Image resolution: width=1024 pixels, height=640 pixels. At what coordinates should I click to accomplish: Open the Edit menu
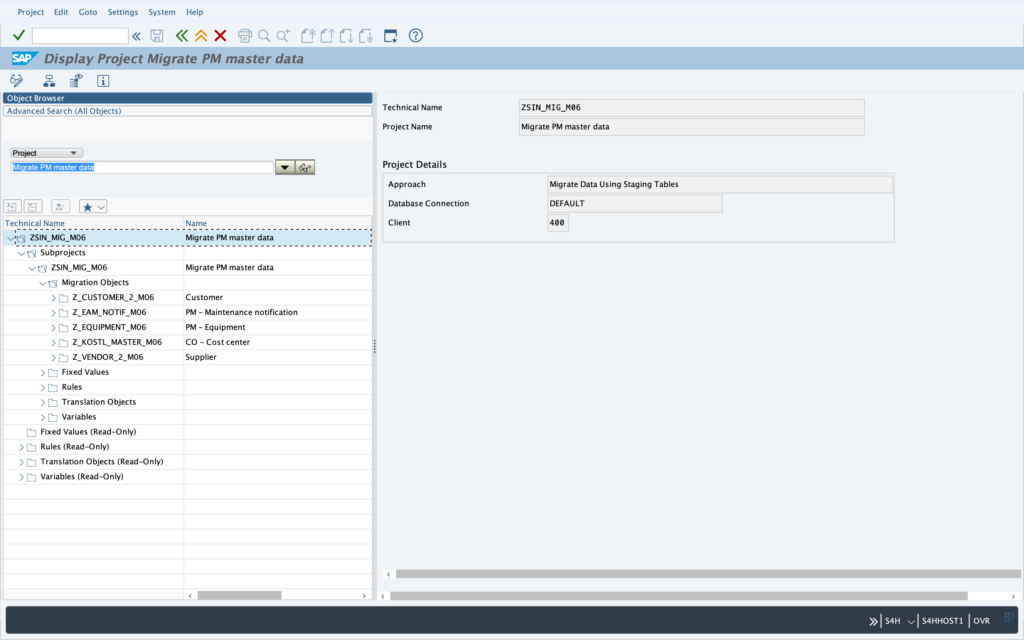click(61, 12)
